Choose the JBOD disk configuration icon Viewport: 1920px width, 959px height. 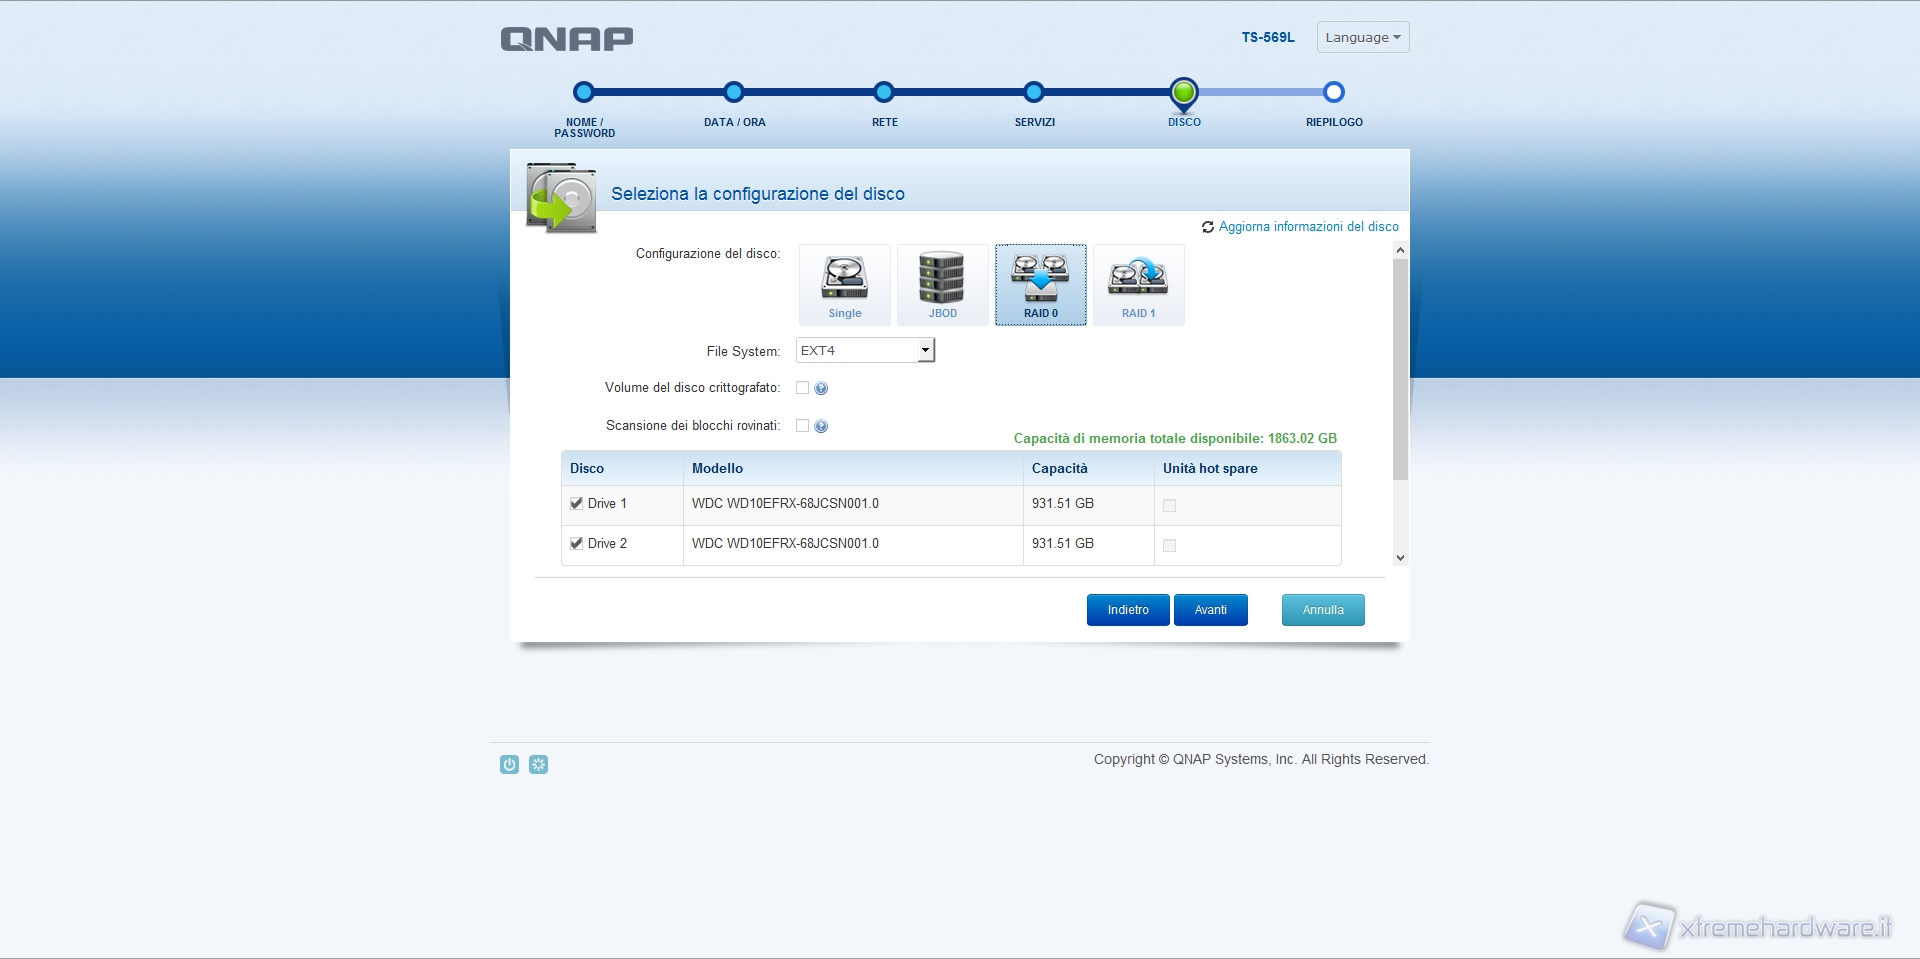coord(942,284)
